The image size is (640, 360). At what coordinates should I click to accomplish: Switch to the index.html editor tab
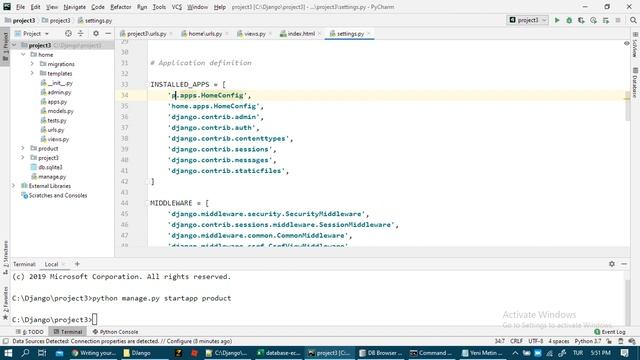(x=301, y=34)
